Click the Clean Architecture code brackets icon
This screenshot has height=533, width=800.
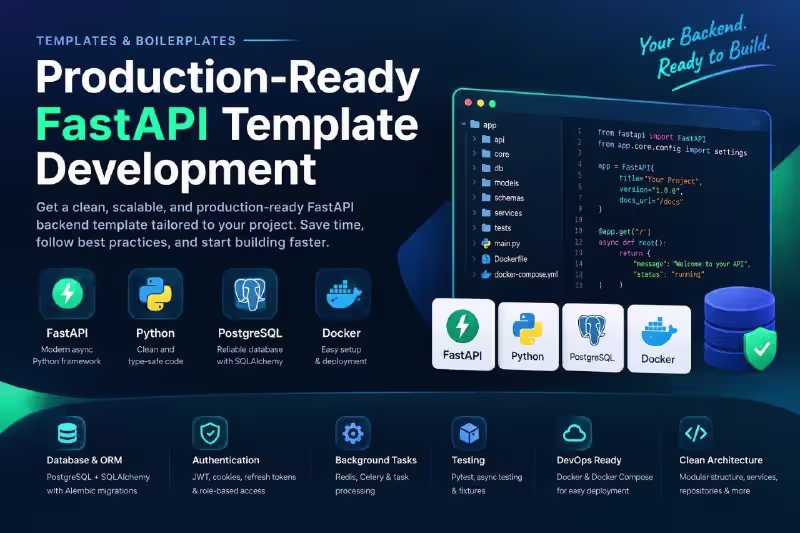pyautogui.click(x=696, y=433)
